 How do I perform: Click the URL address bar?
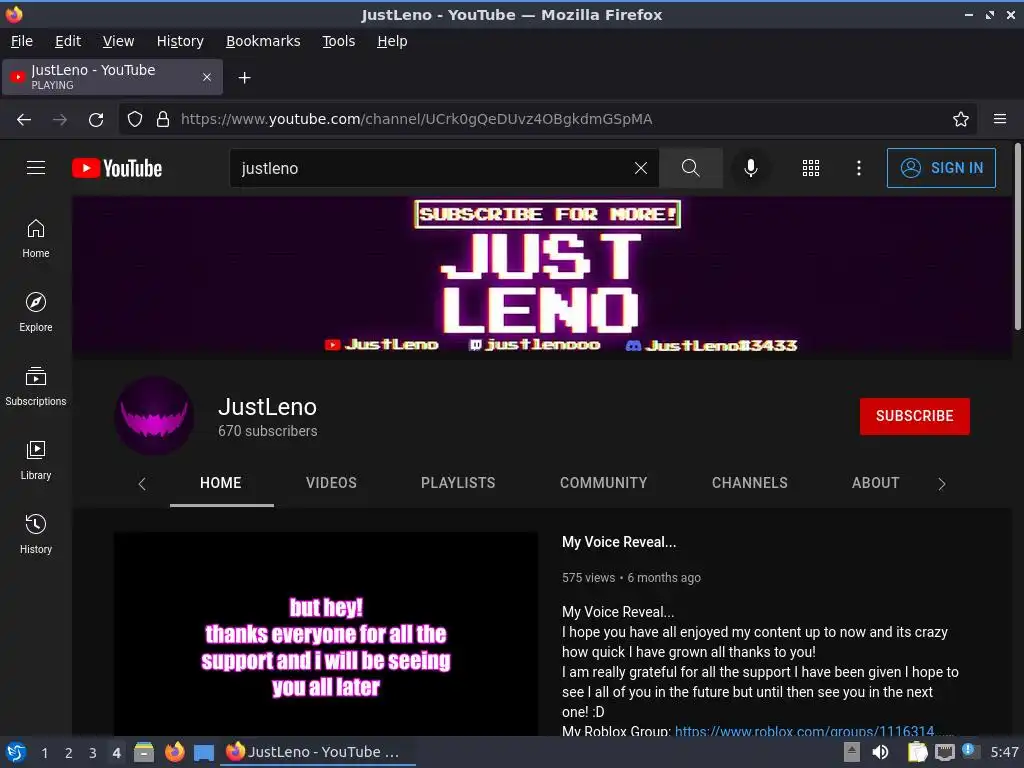pyautogui.click(x=549, y=120)
